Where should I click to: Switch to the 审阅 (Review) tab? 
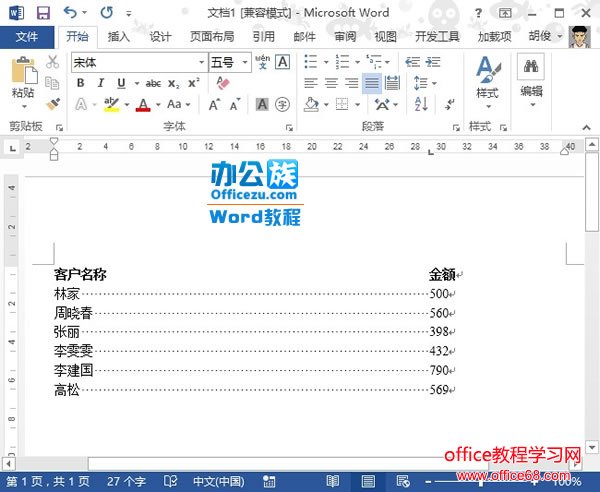pyautogui.click(x=346, y=37)
